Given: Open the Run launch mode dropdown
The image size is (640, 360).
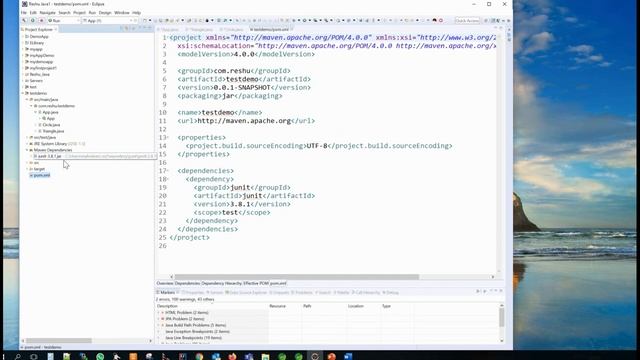Looking at the screenshot, I should point(64,20).
